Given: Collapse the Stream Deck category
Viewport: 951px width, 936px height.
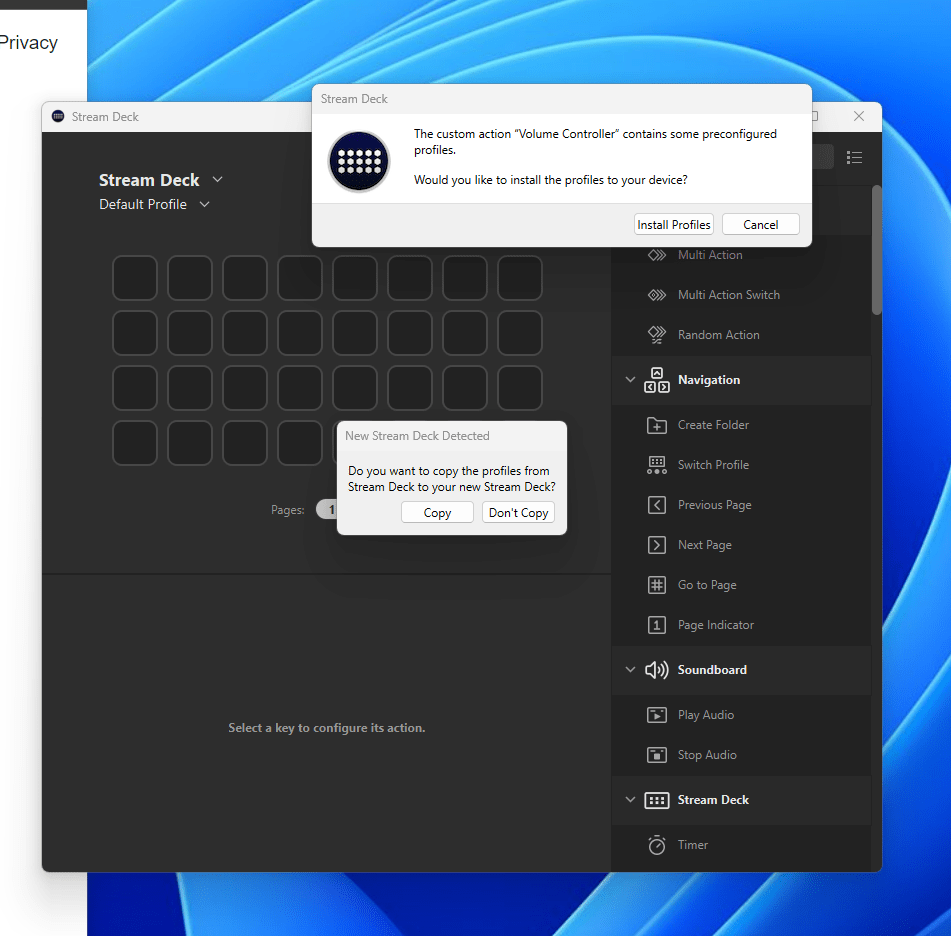Looking at the screenshot, I should pyautogui.click(x=630, y=800).
